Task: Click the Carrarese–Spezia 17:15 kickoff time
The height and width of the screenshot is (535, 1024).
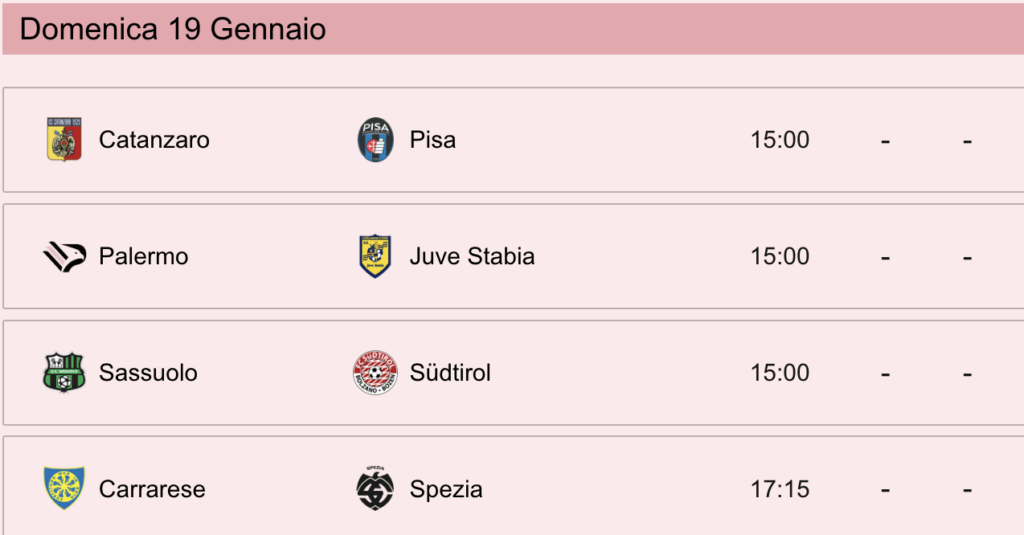Action: tap(780, 489)
